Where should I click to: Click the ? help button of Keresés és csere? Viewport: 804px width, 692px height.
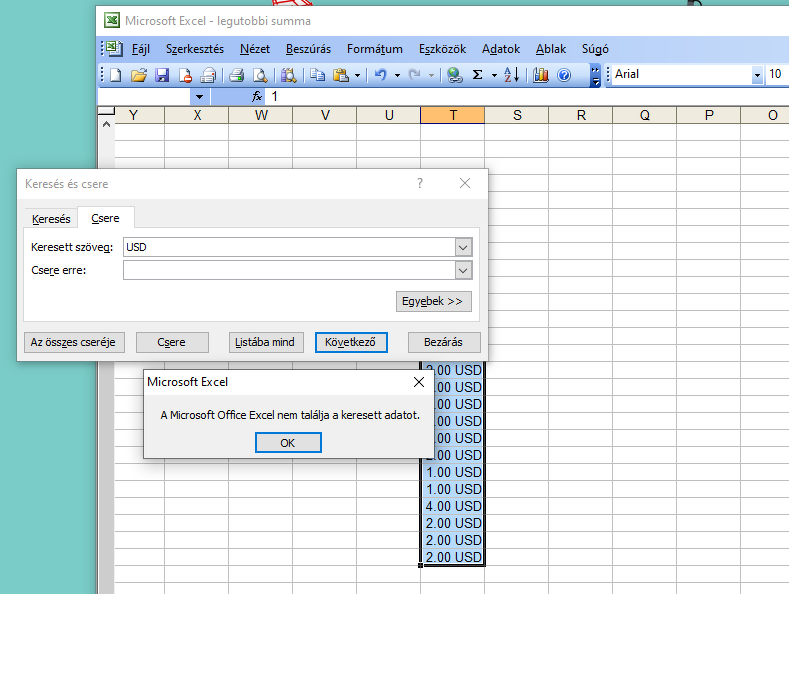[x=420, y=183]
